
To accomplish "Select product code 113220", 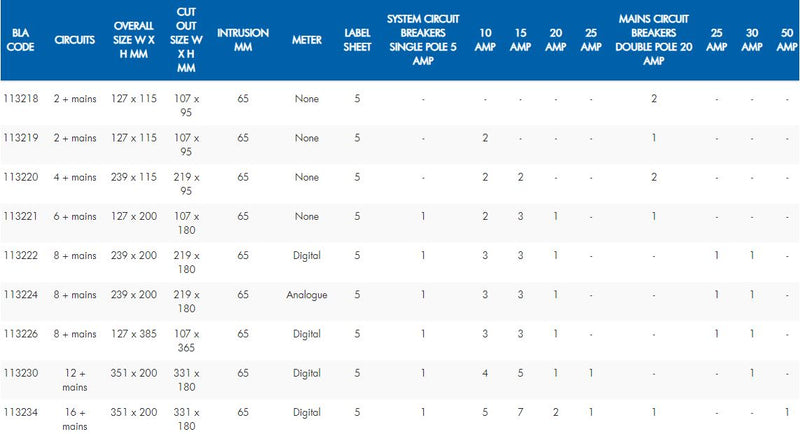I will [20, 177].
